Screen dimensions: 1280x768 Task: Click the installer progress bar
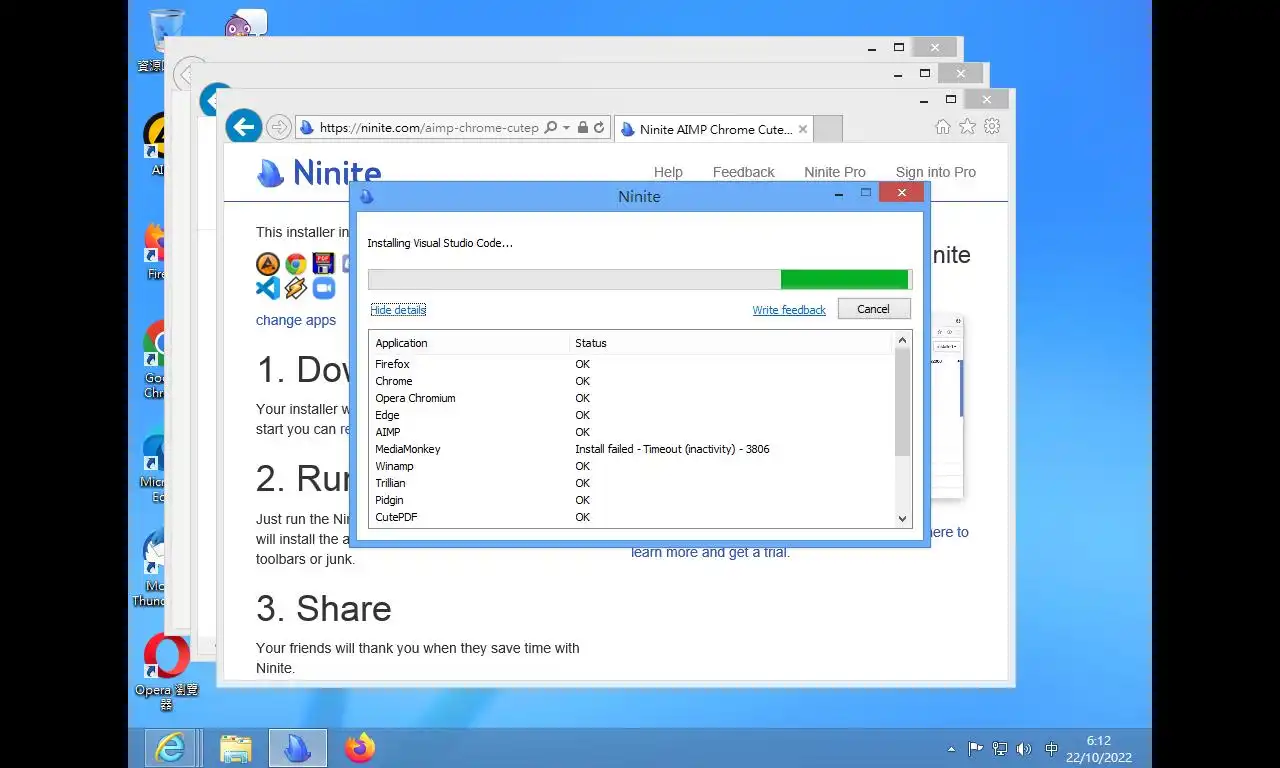640,279
